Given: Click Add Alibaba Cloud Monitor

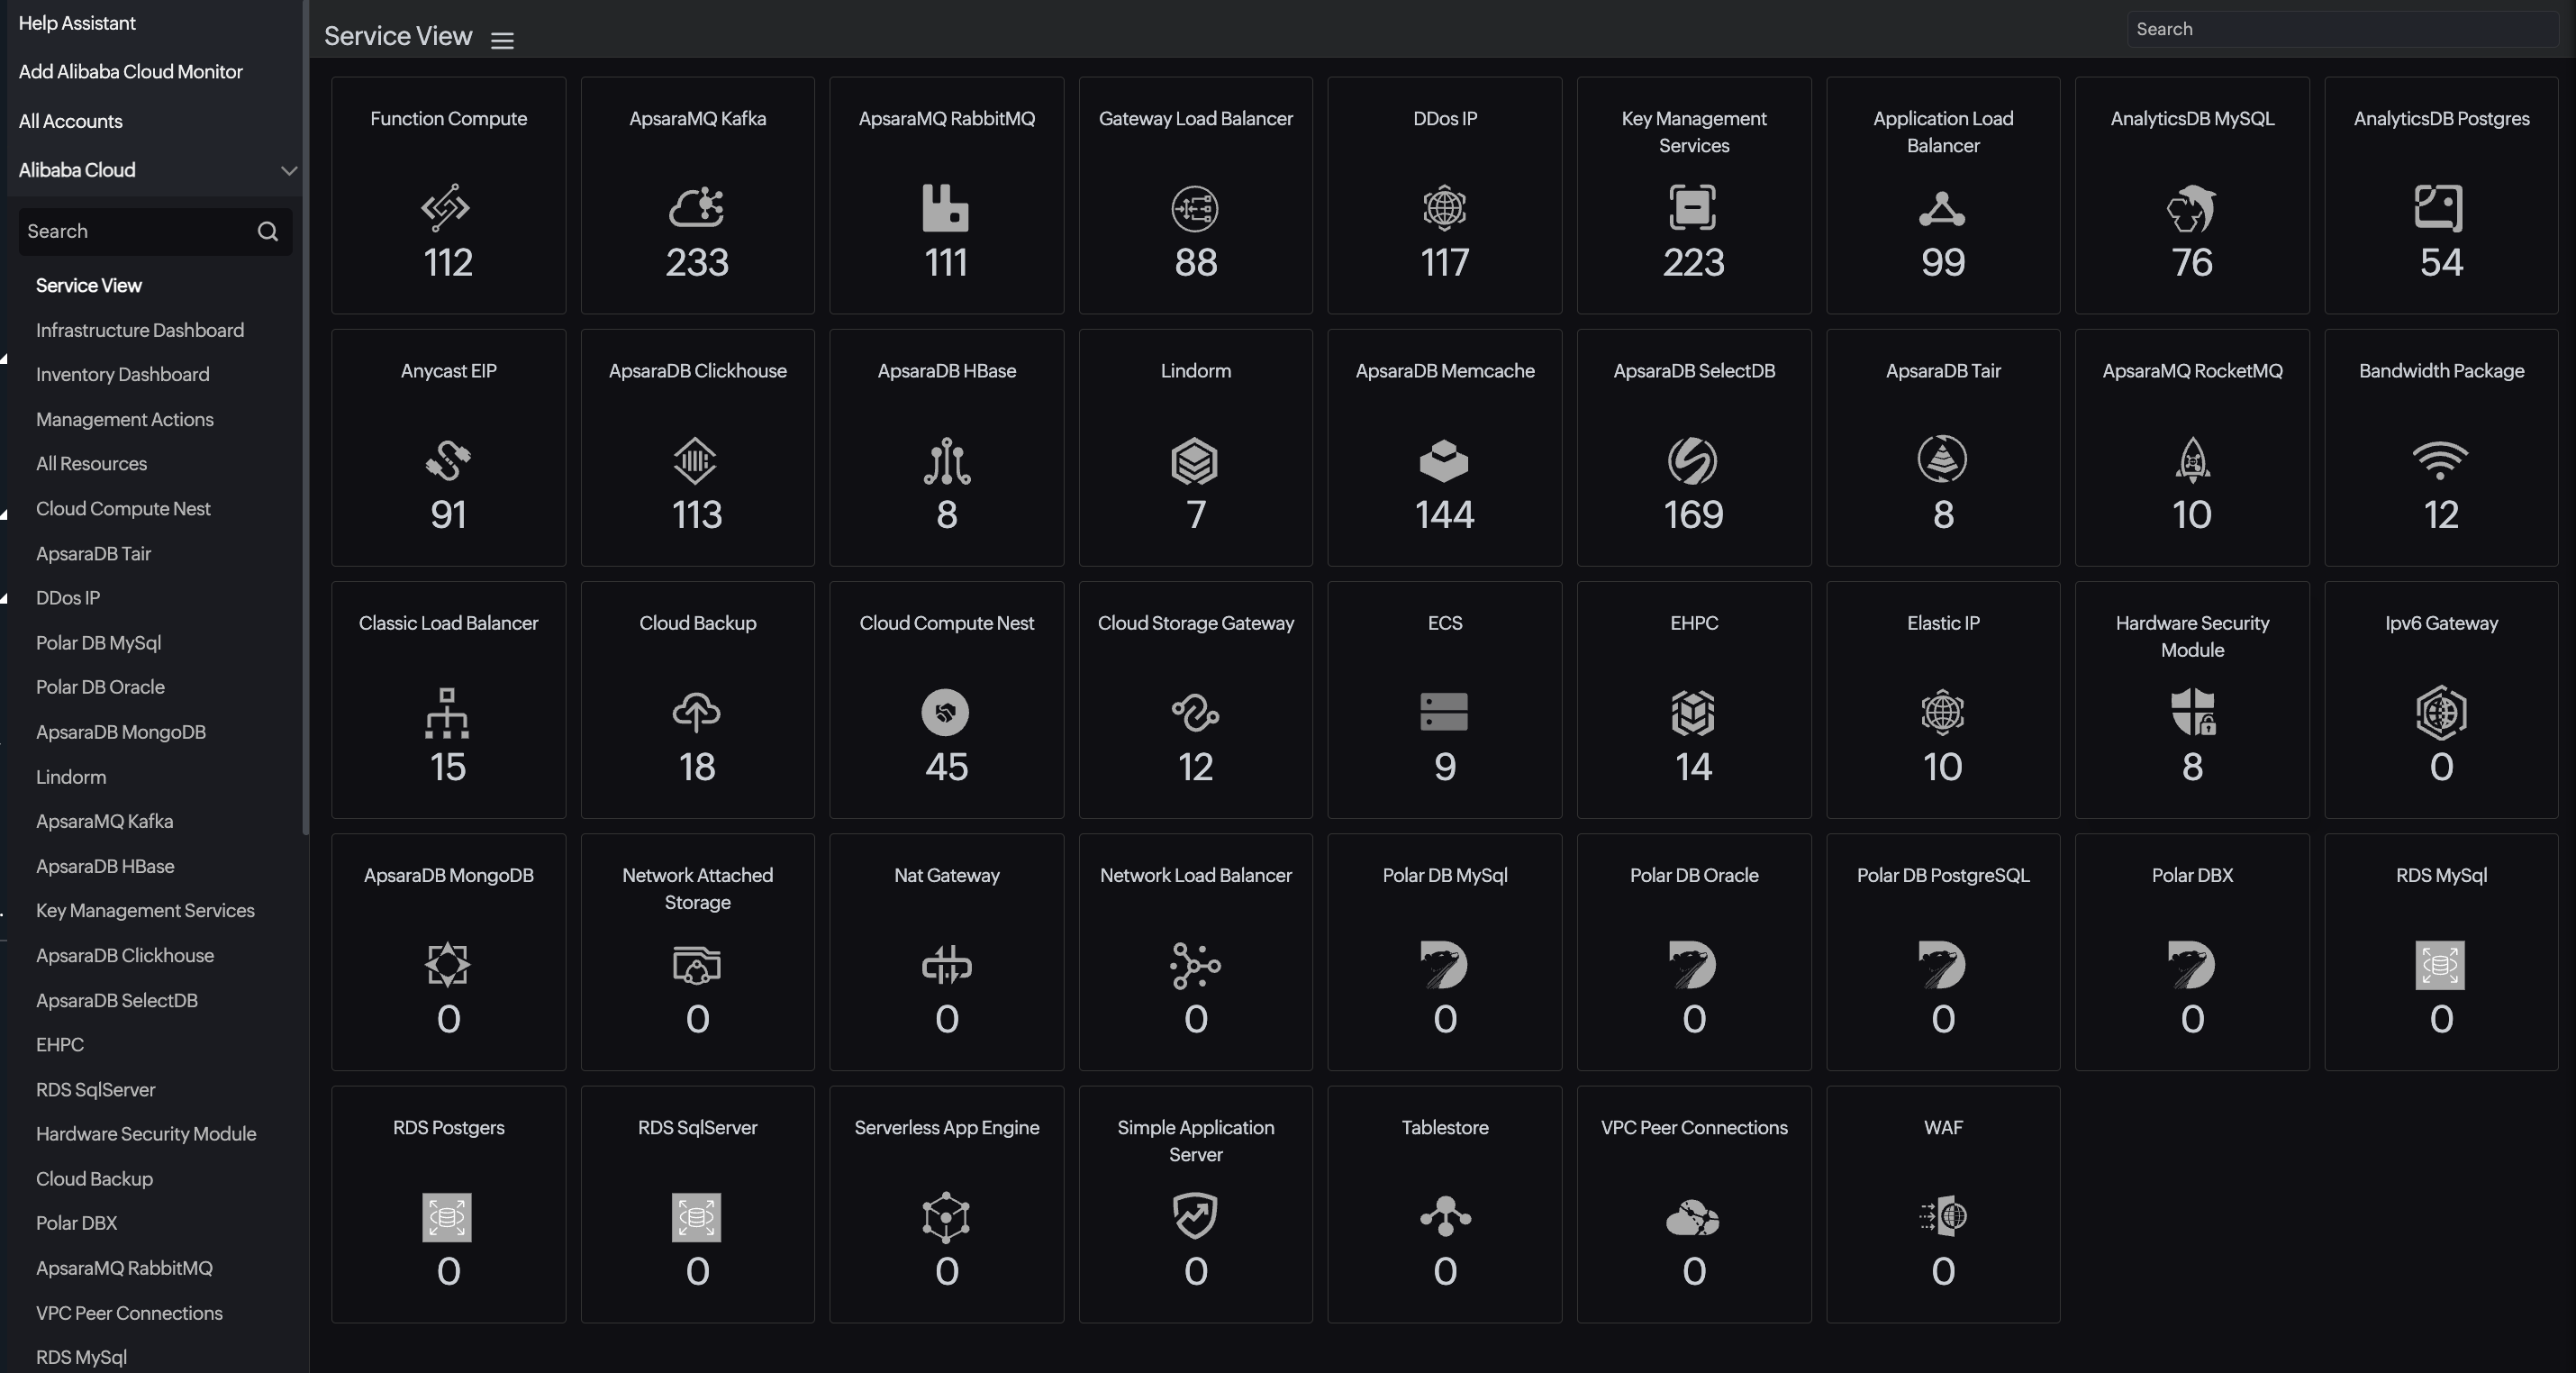Looking at the screenshot, I should 130,71.
